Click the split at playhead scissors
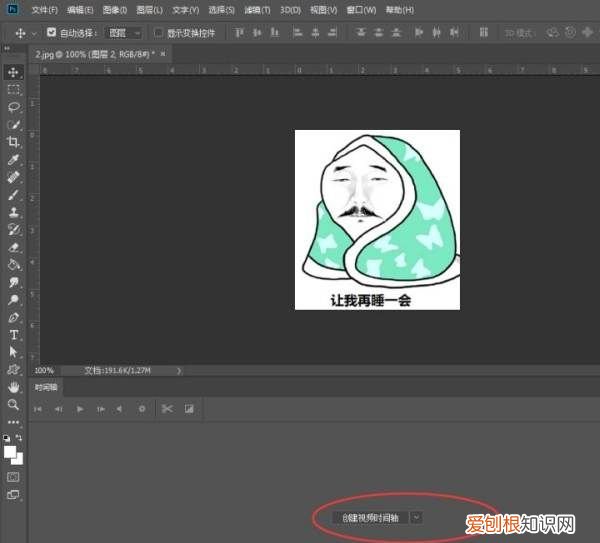Viewport: 600px width, 543px height. pos(167,409)
